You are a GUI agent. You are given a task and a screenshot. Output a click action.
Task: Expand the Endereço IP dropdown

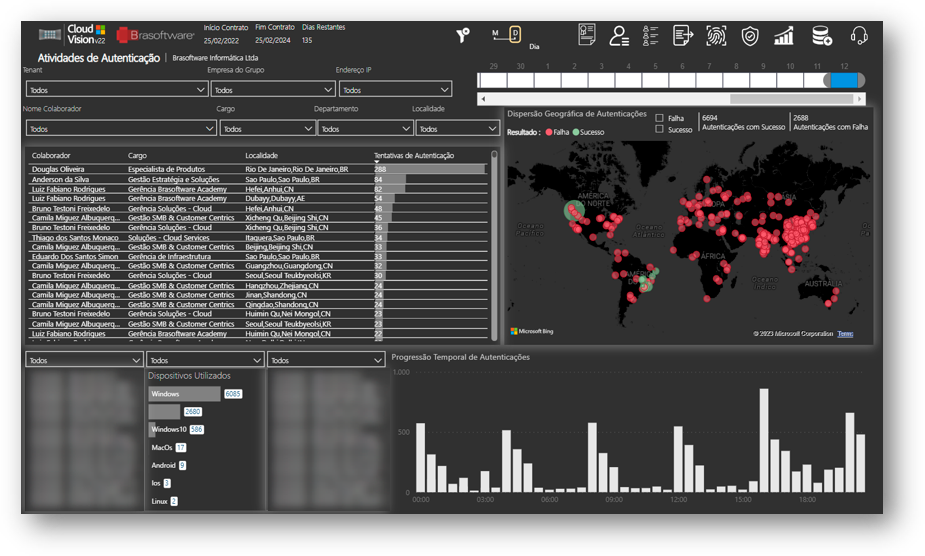tap(395, 90)
